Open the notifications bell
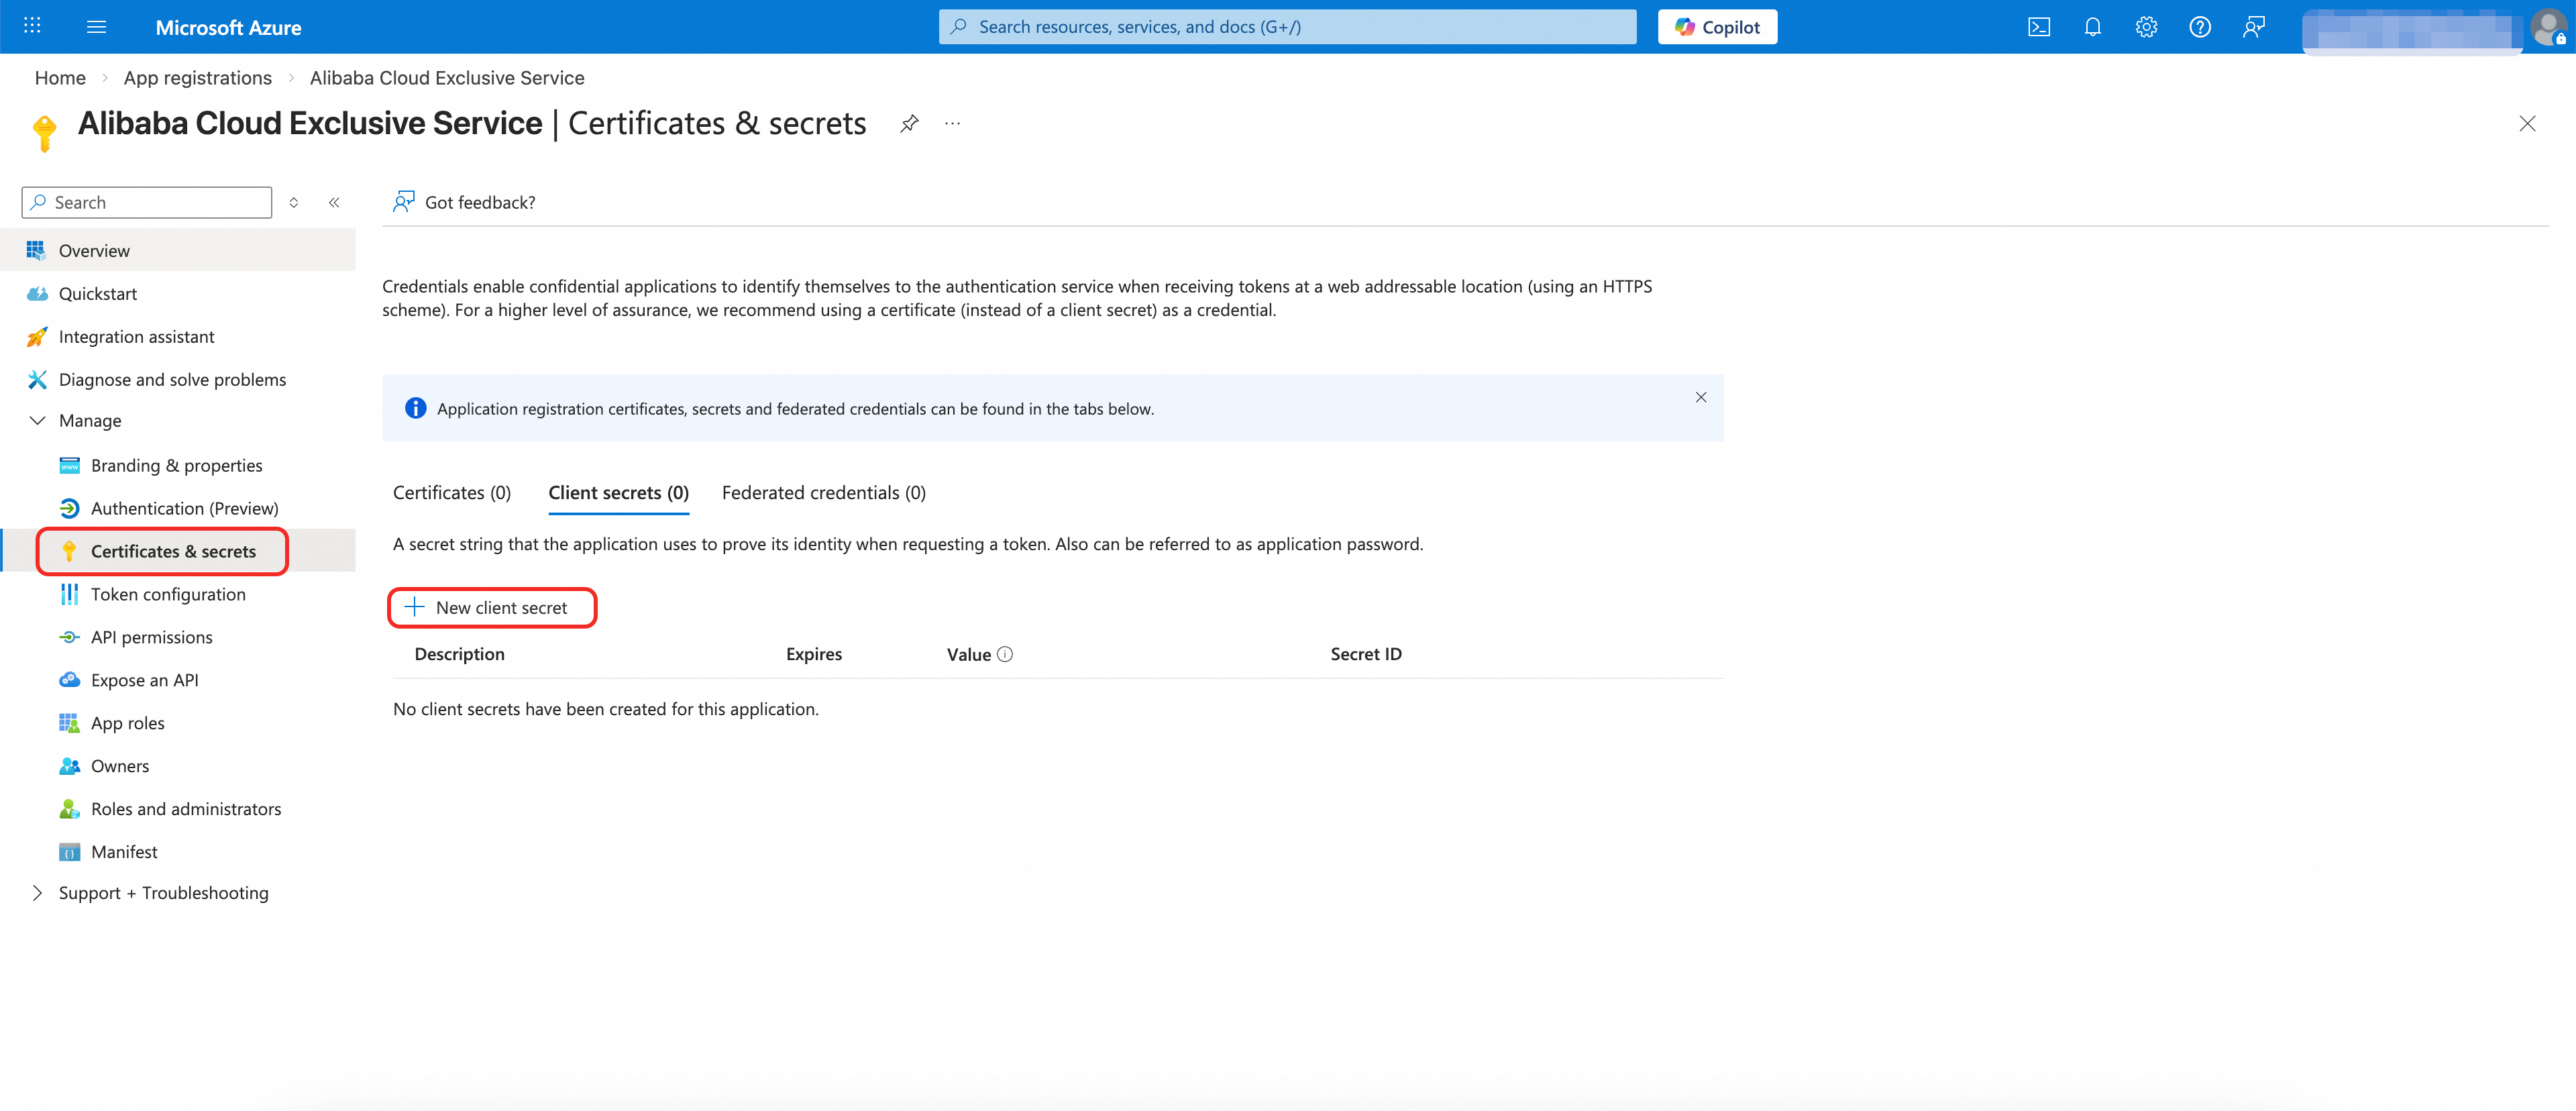The height and width of the screenshot is (1111, 2576). tap(2092, 27)
